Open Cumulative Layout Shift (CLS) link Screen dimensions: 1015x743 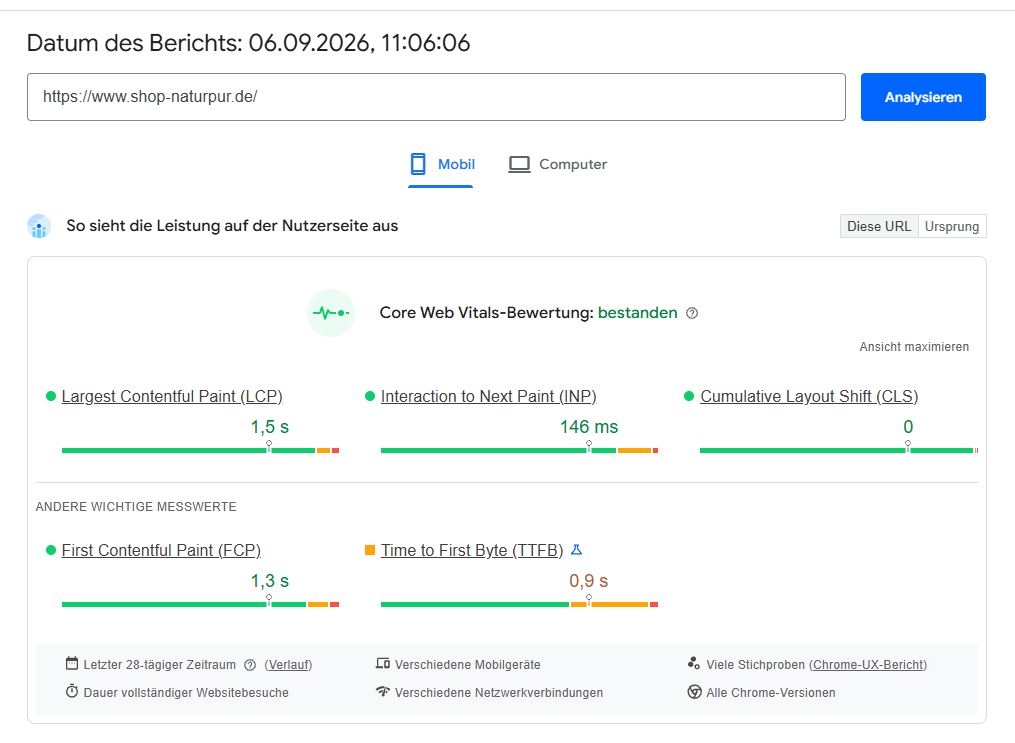point(809,396)
